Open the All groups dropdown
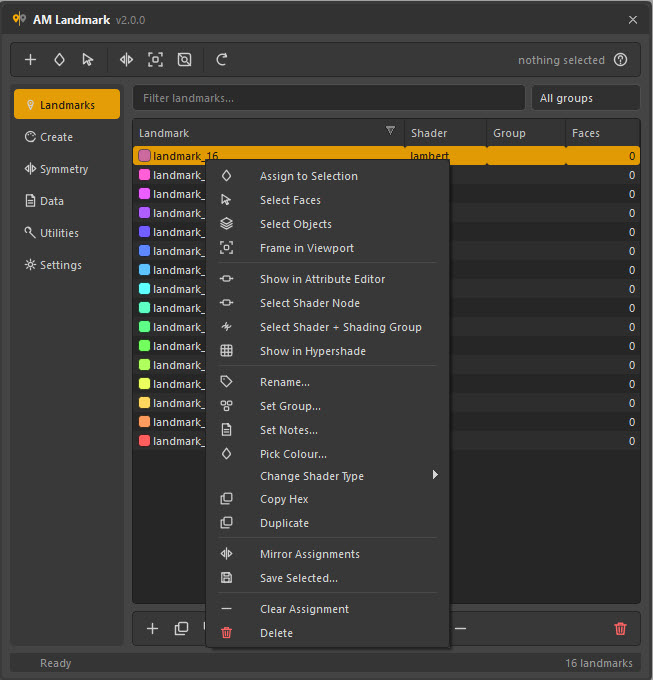653x680 pixels. click(586, 98)
